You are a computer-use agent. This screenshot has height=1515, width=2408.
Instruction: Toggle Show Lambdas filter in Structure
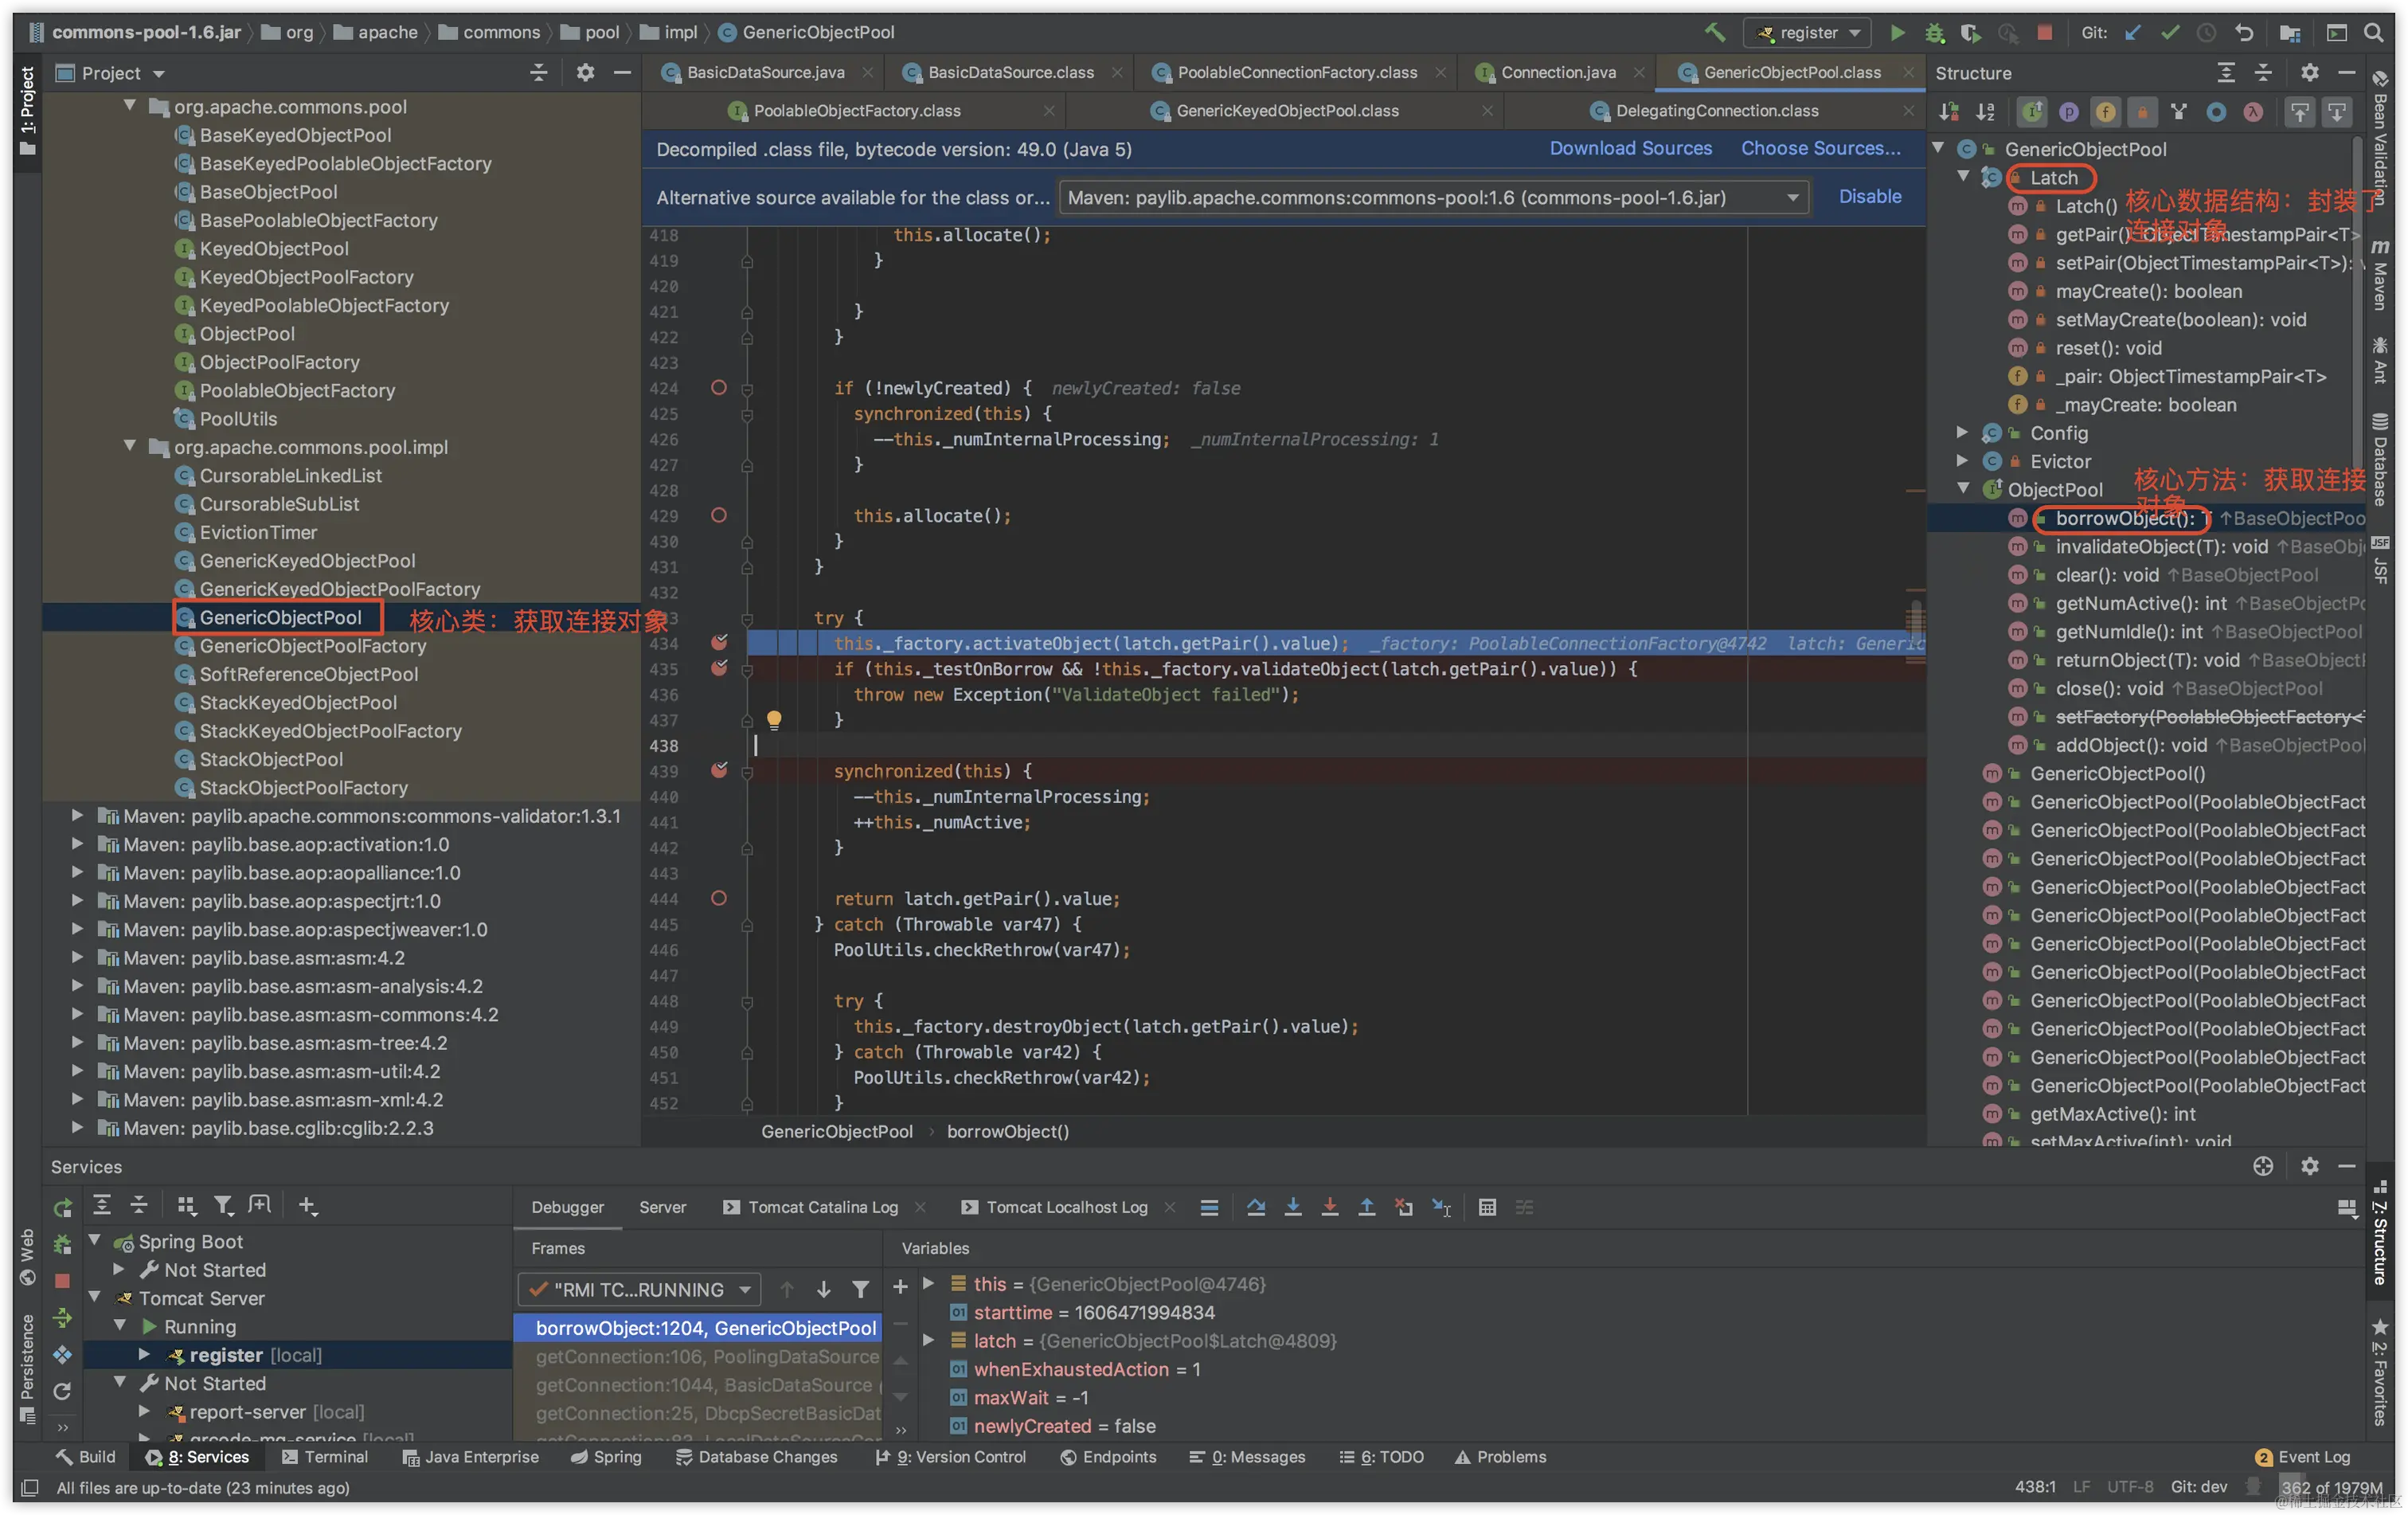tap(2253, 112)
